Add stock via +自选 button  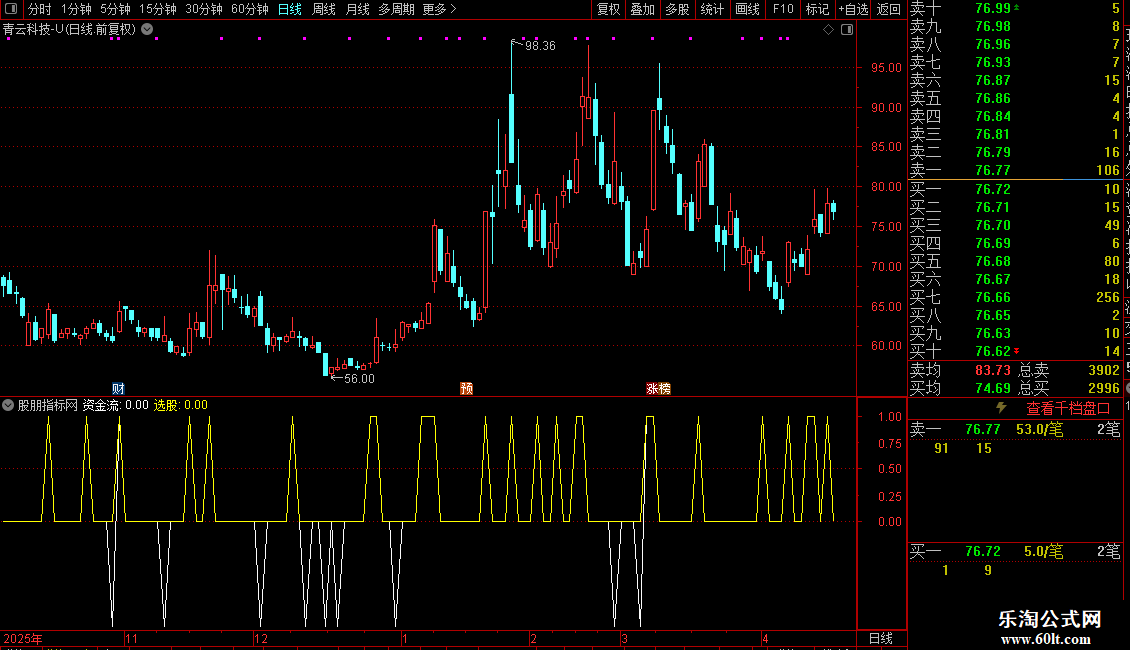pyautogui.click(x=854, y=9)
